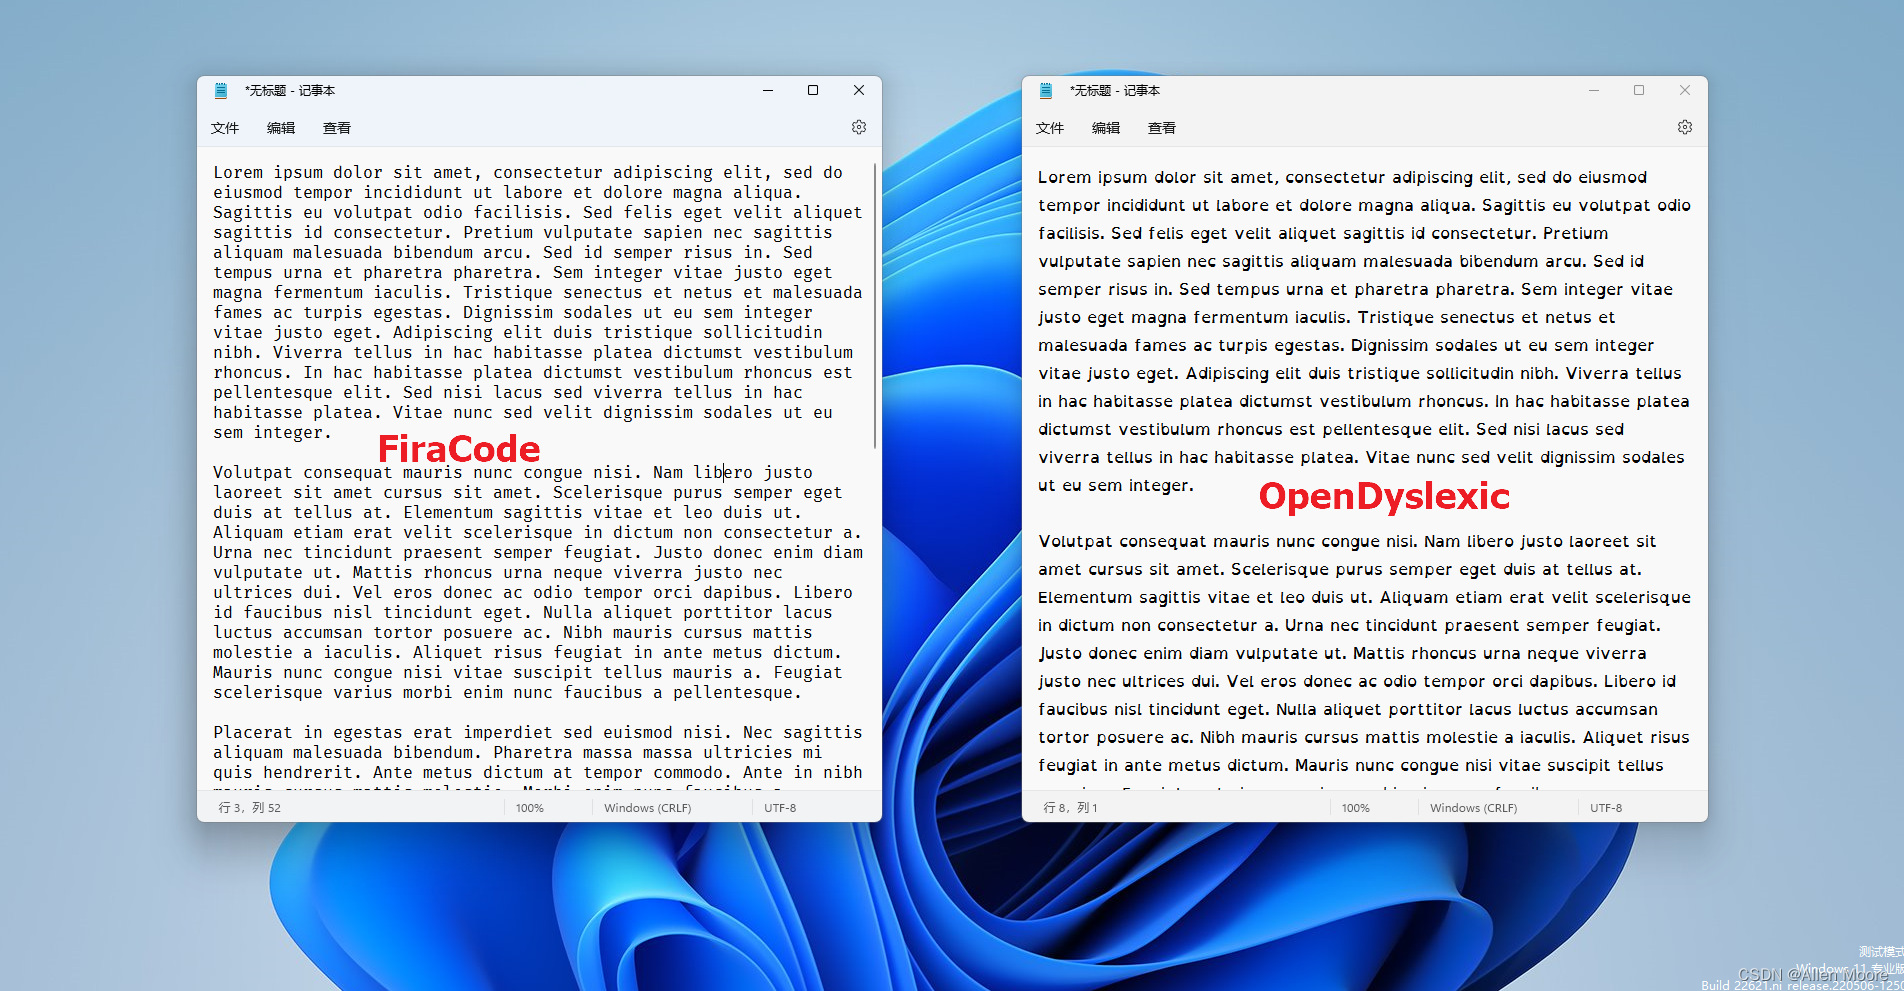
Task: Open settings gear in FiraCode Notepad window
Action: point(859,127)
